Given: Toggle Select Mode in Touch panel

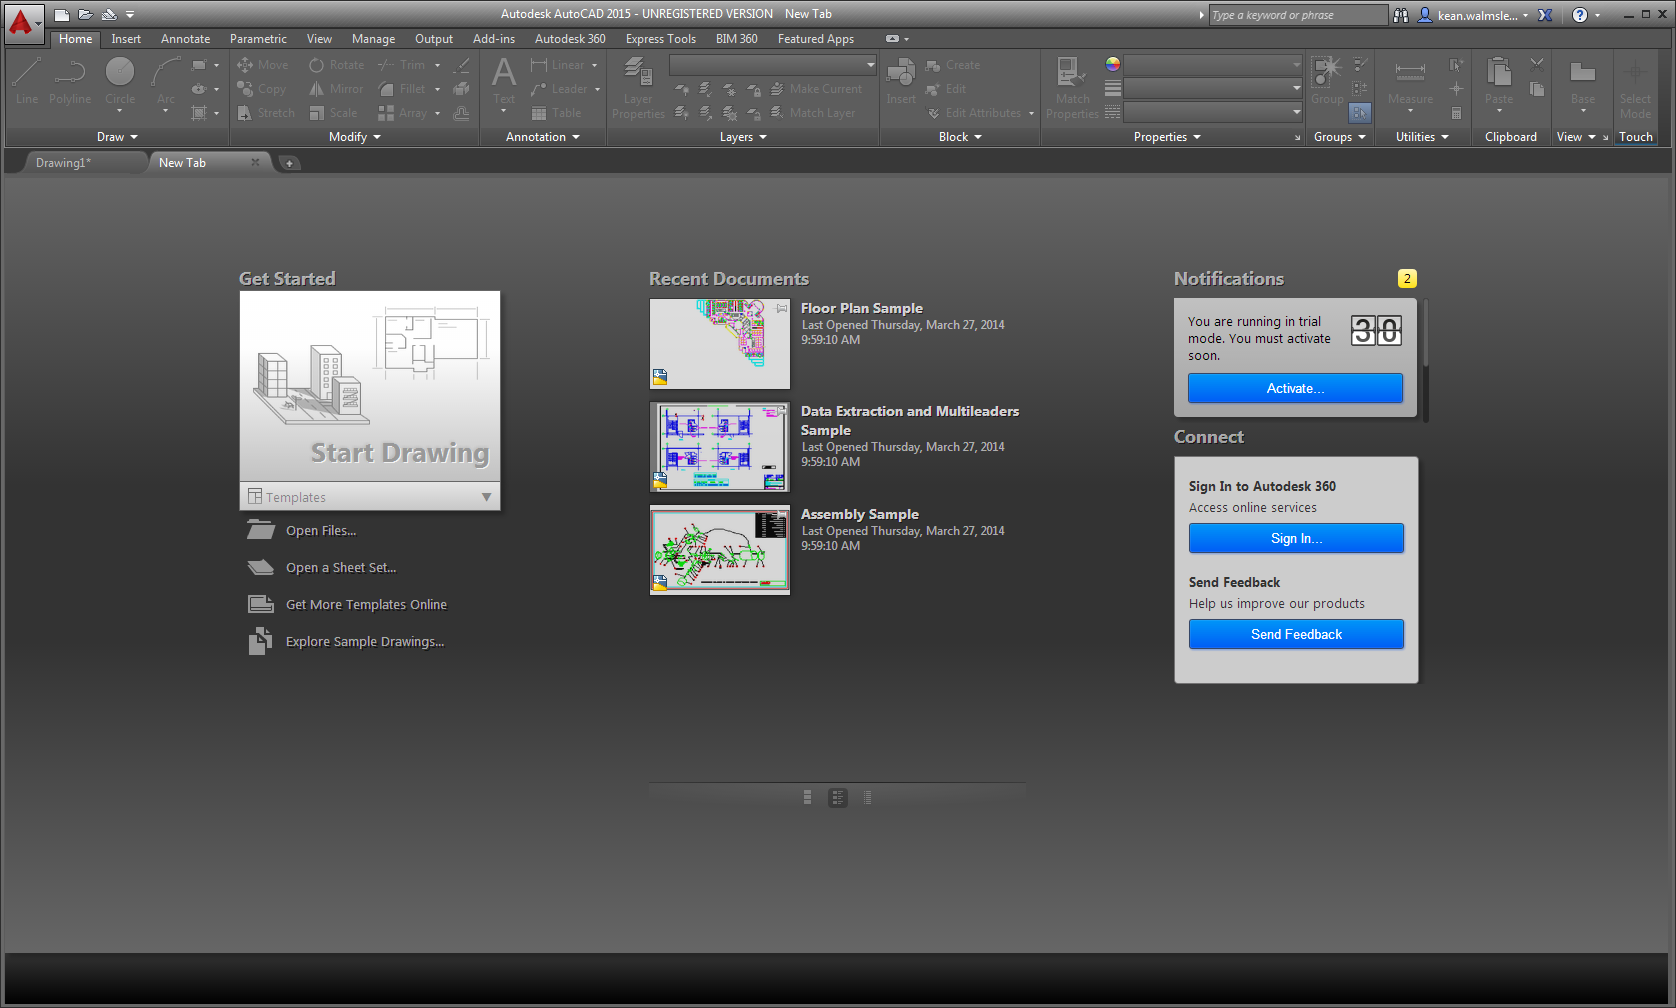Looking at the screenshot, I should tap(1635, 88).
